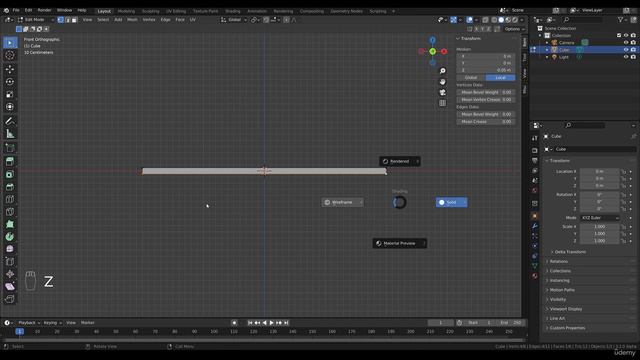Choose Wireframe in shading pie menu
Image resolution: width=640 pixels, height=360 pixels.
coord(342,202)
